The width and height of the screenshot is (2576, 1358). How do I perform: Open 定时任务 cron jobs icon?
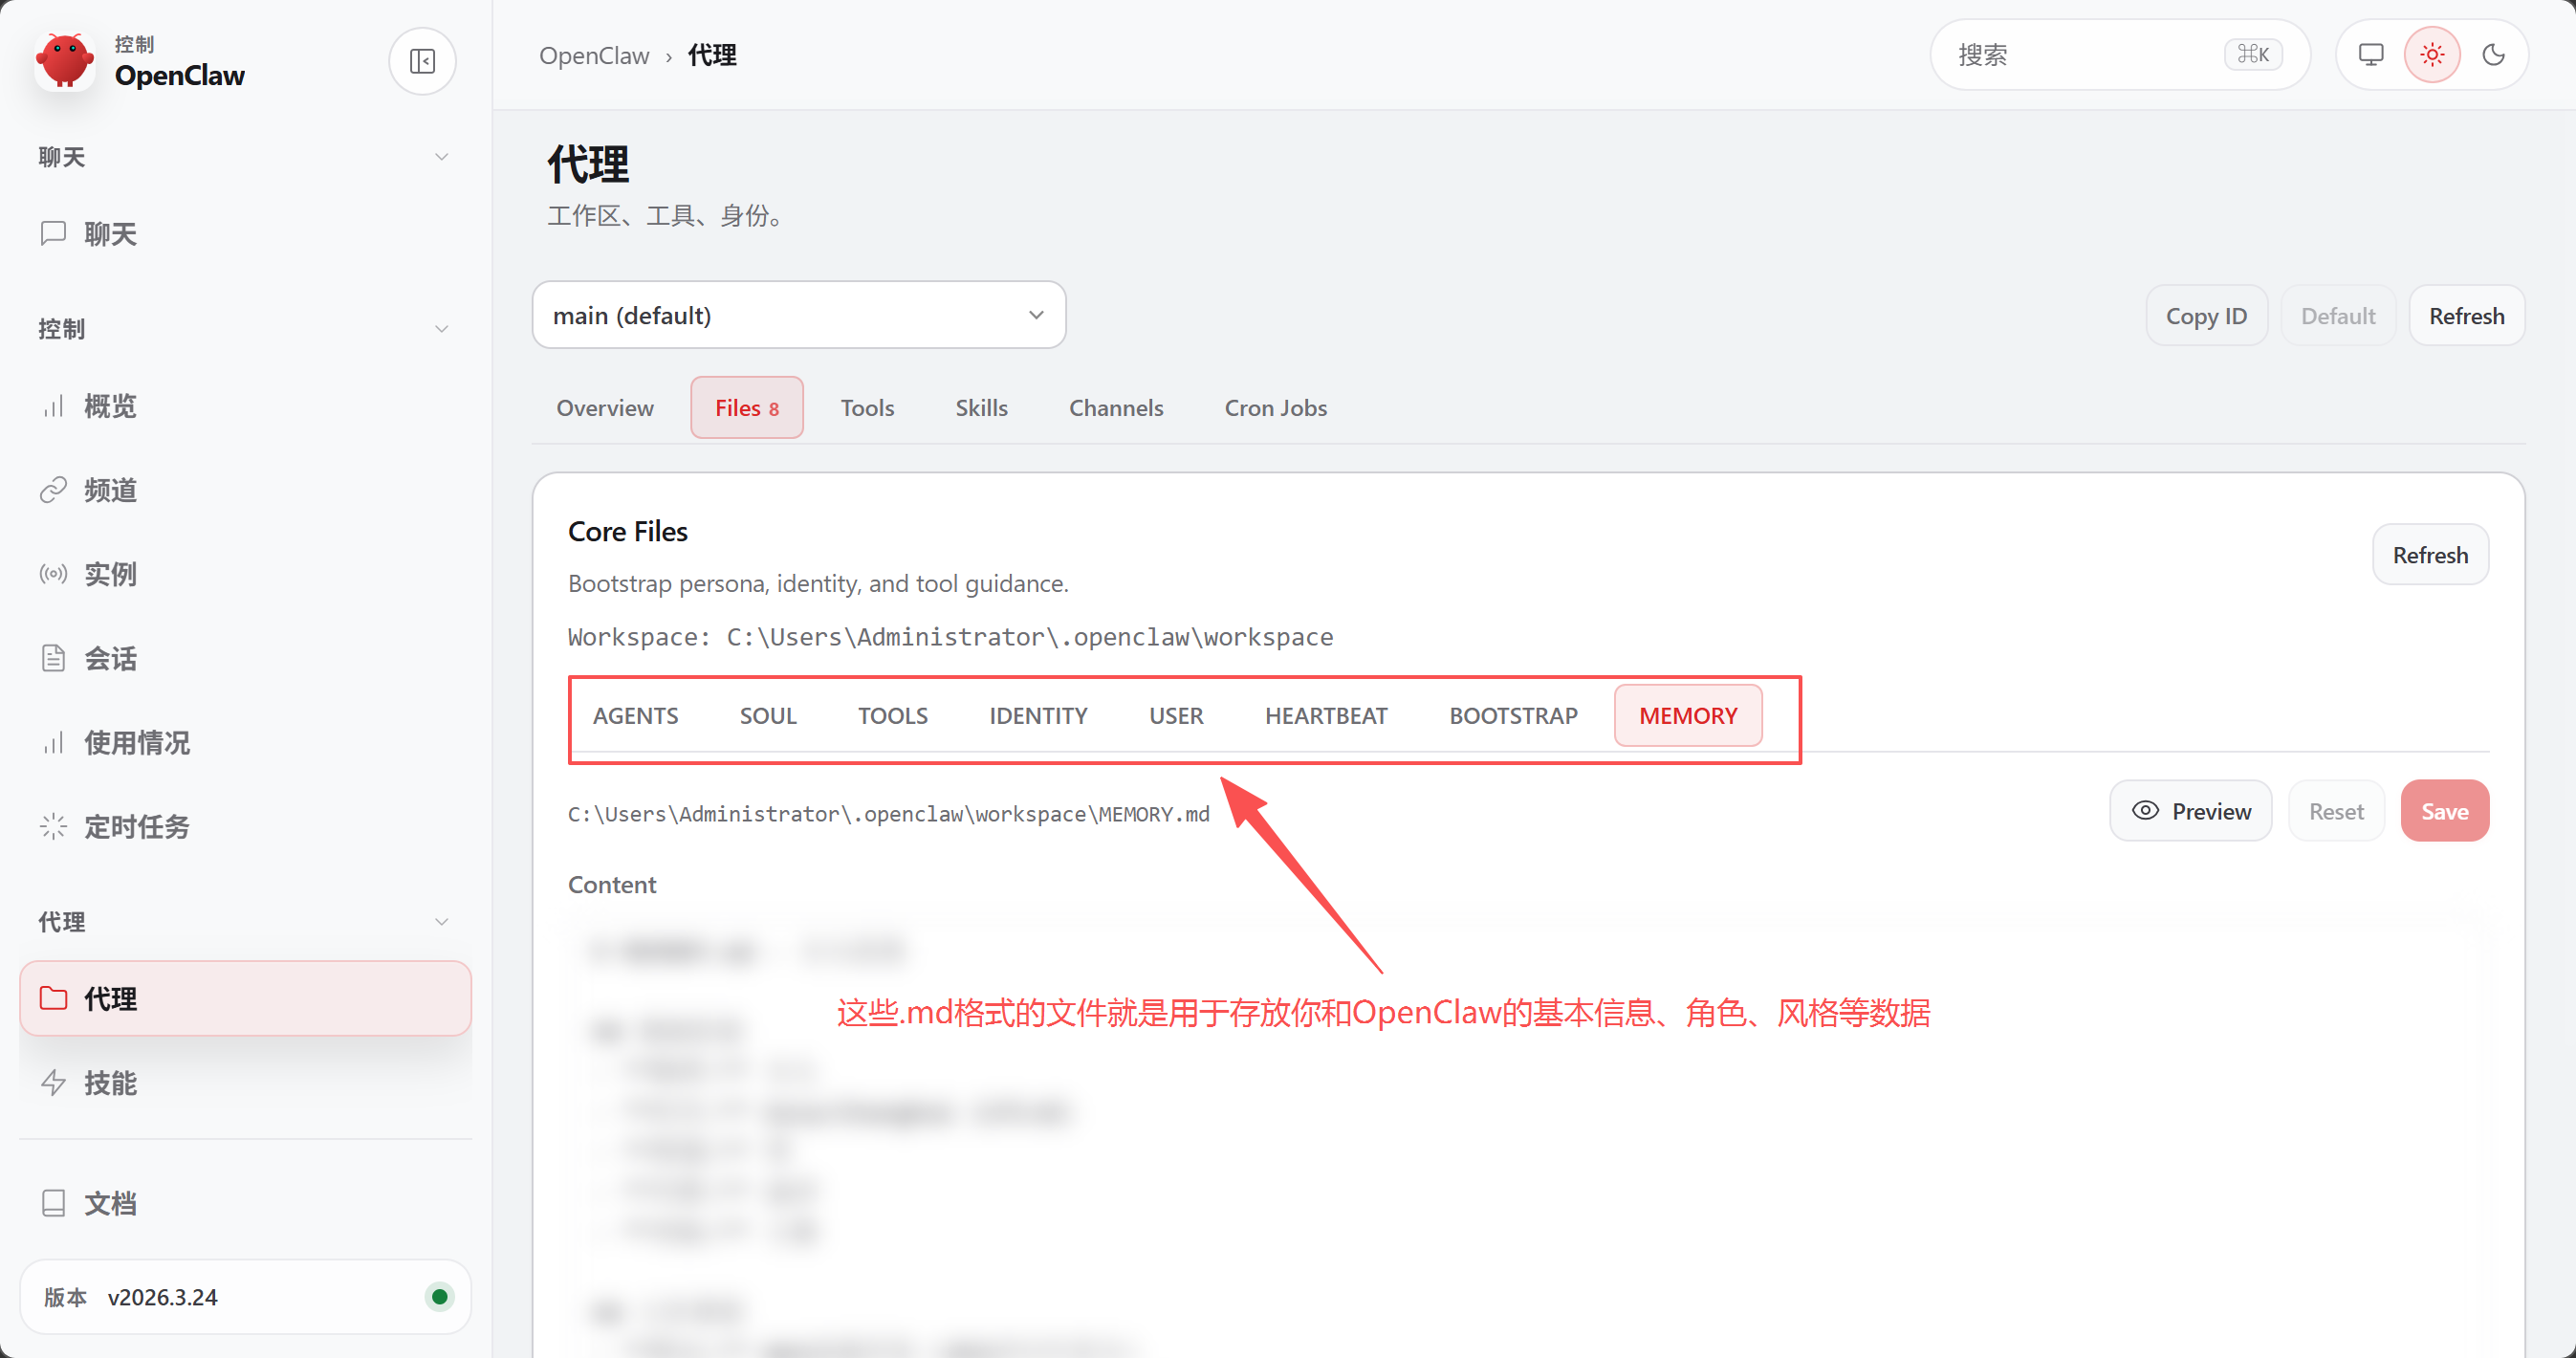[53, 827]
